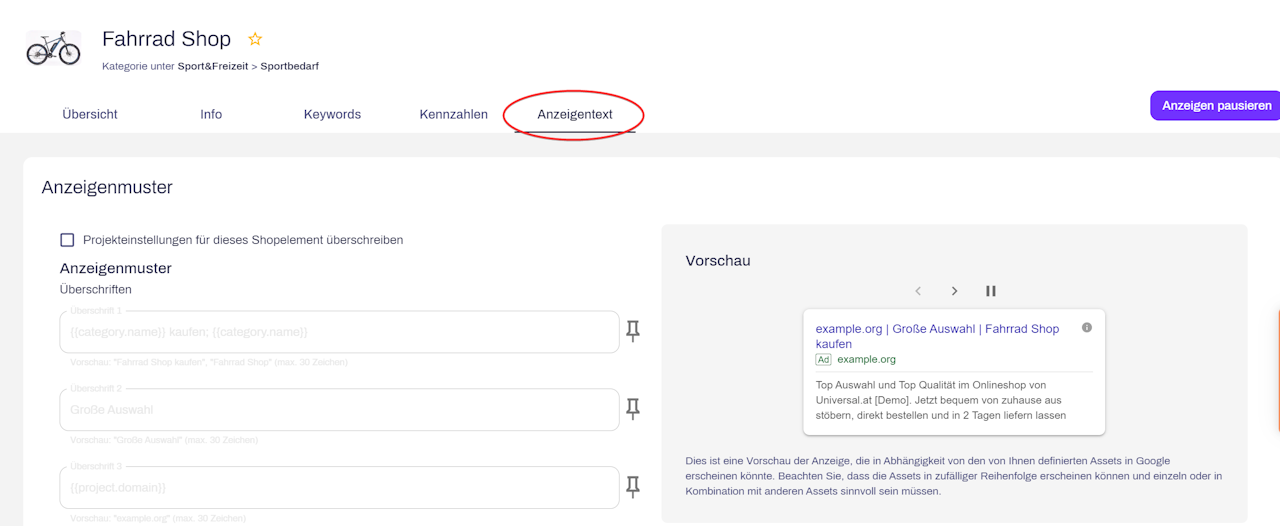Go to the Keywords tab
Image resolution: width=1280 pixels, height=526 pixels.
point(332,114)
